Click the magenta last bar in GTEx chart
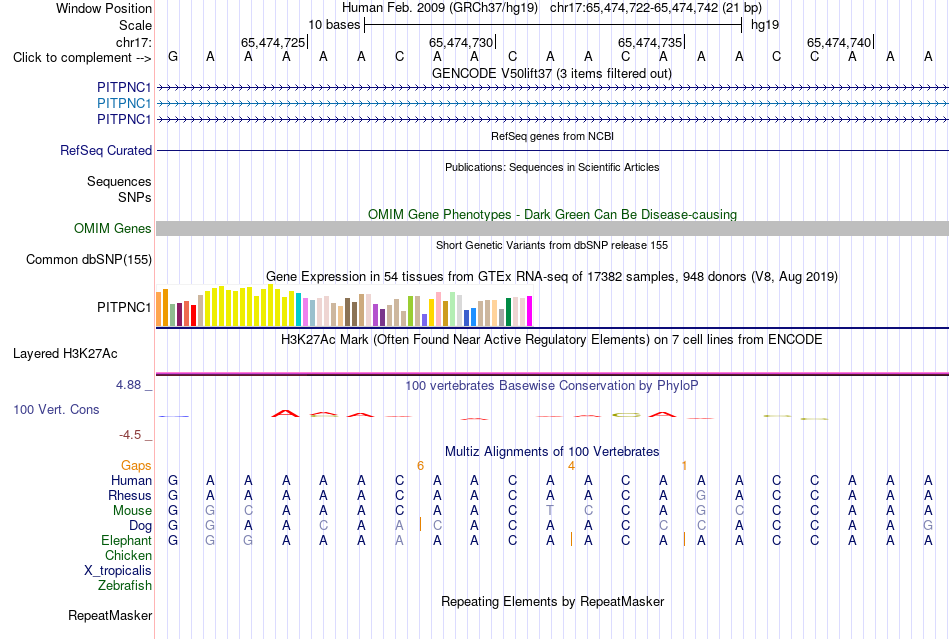This screenshot has width=950, height=639. (530, 311)
